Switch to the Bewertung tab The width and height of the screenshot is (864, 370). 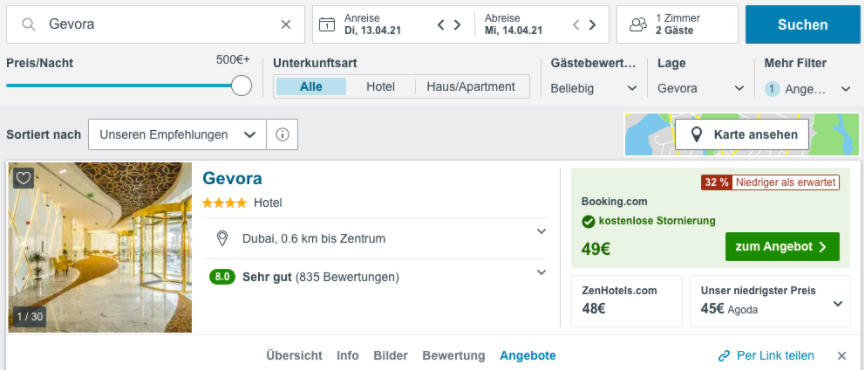coord(453,356)
